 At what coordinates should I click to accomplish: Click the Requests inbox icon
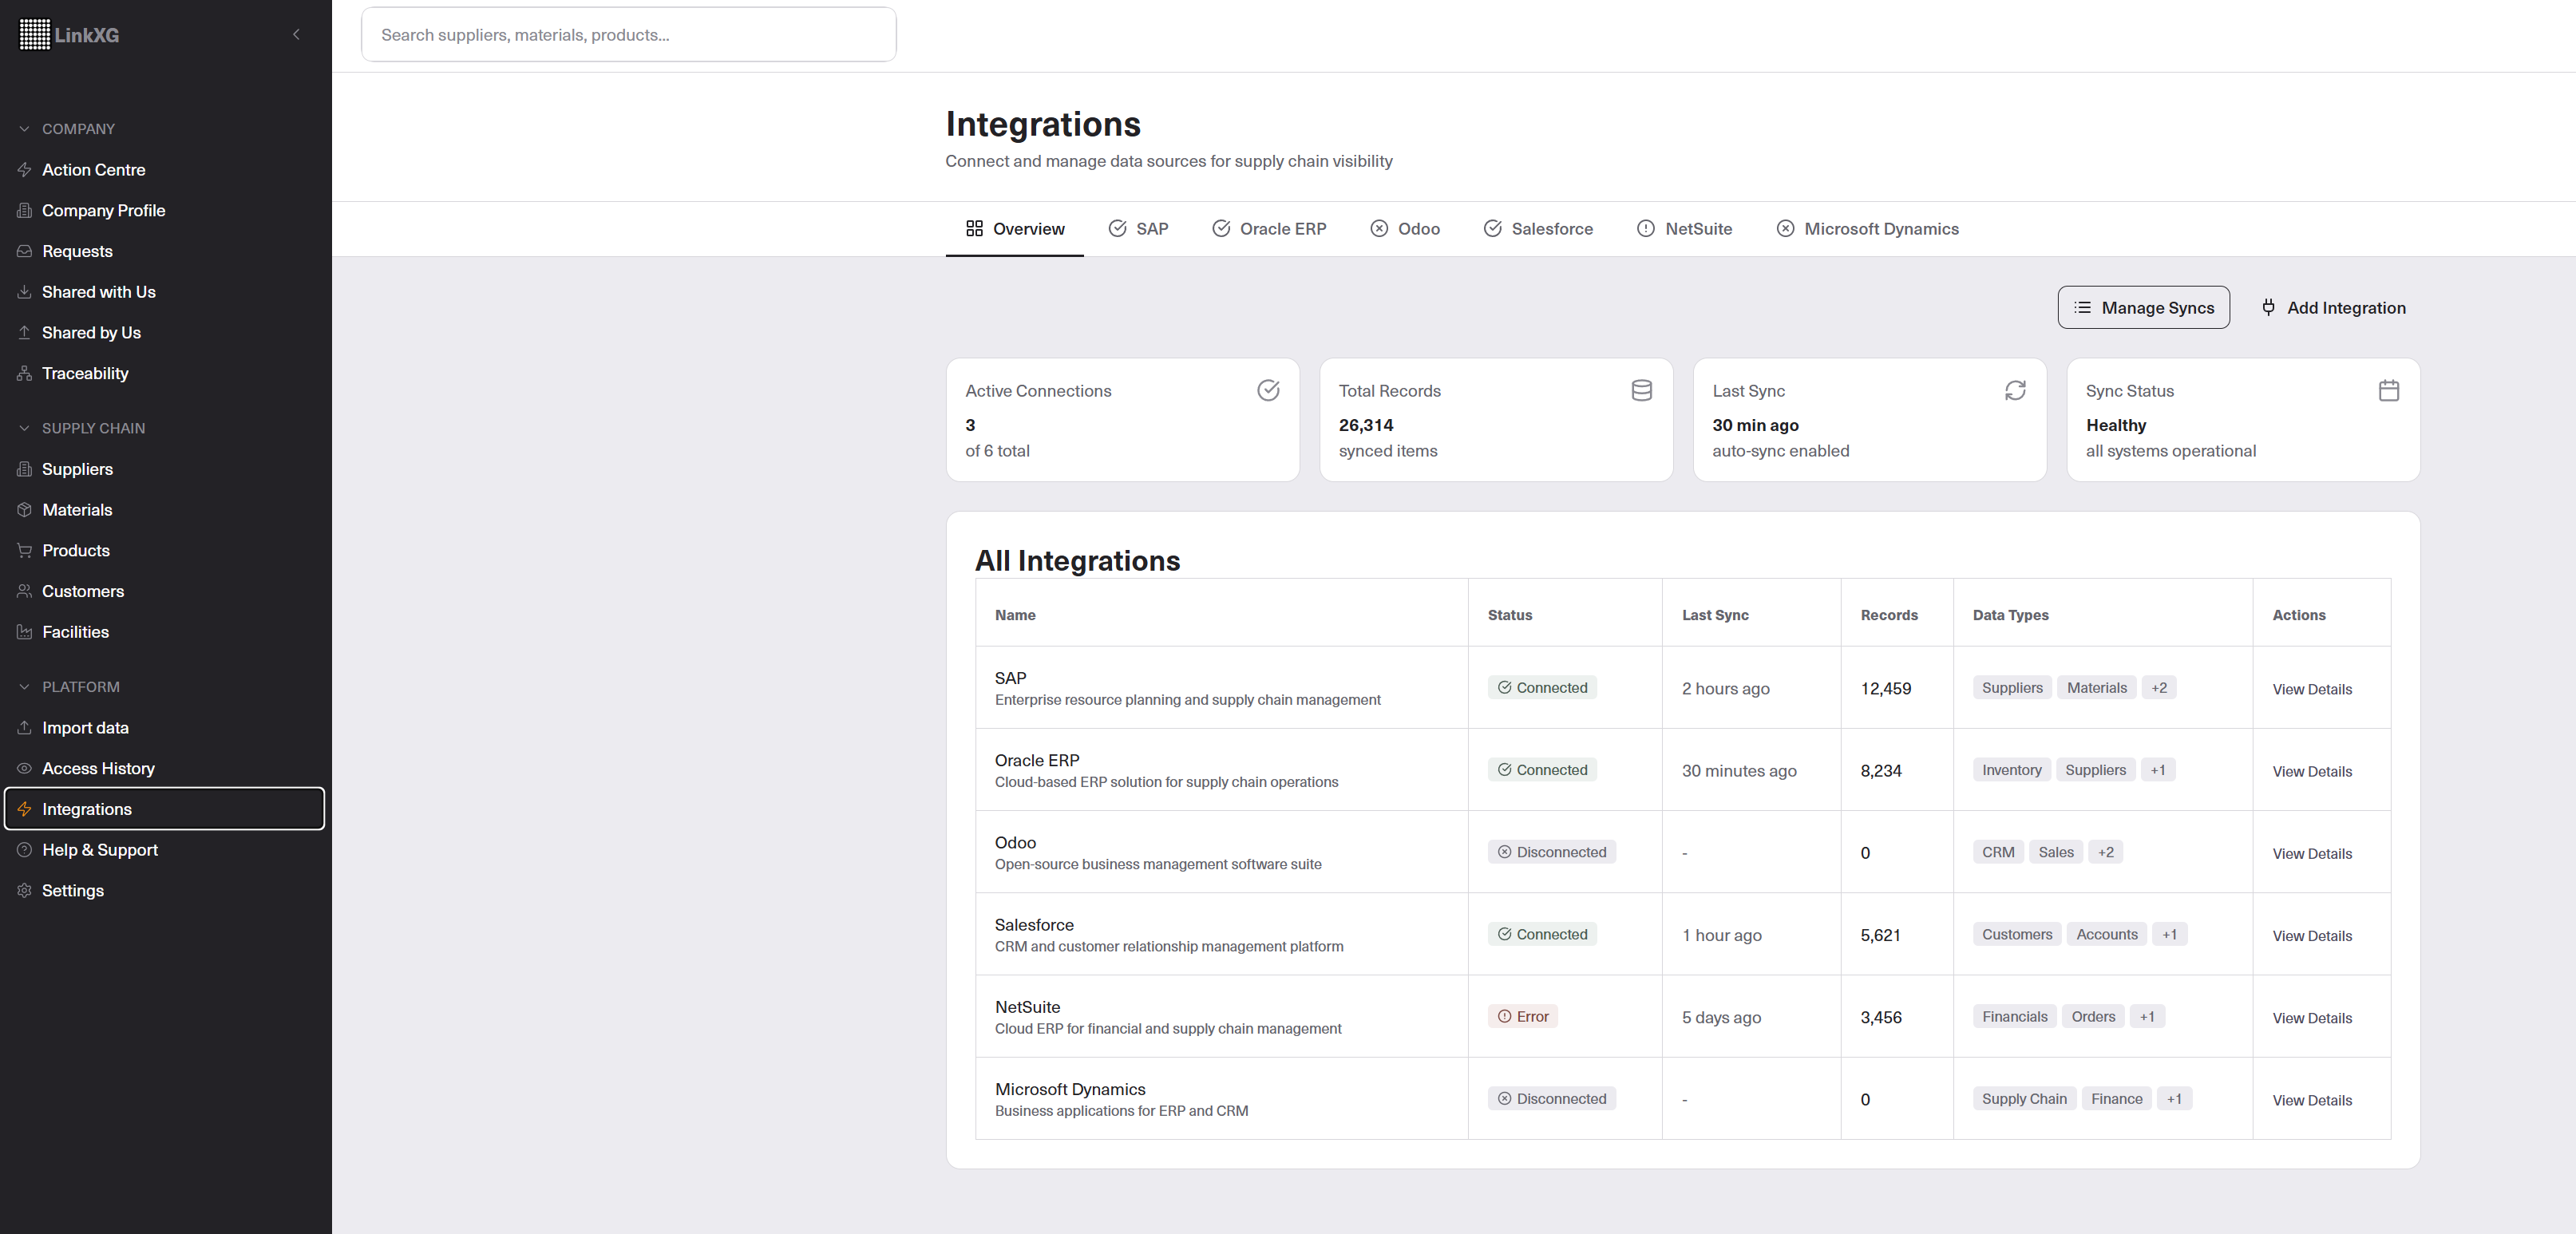(x=24, y=251)
